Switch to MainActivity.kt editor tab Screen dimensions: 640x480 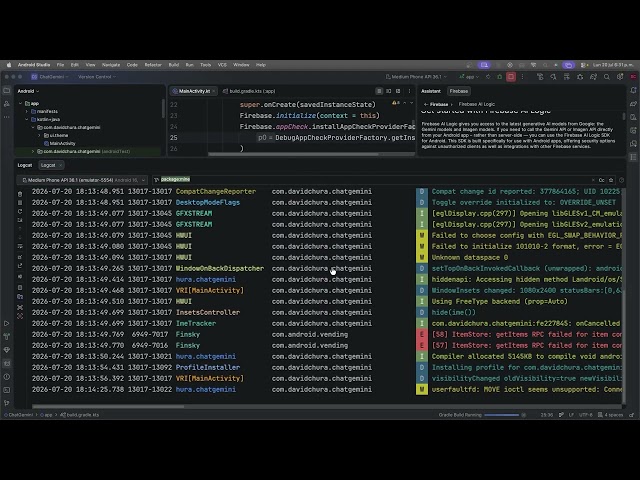[x=193, y=91]
